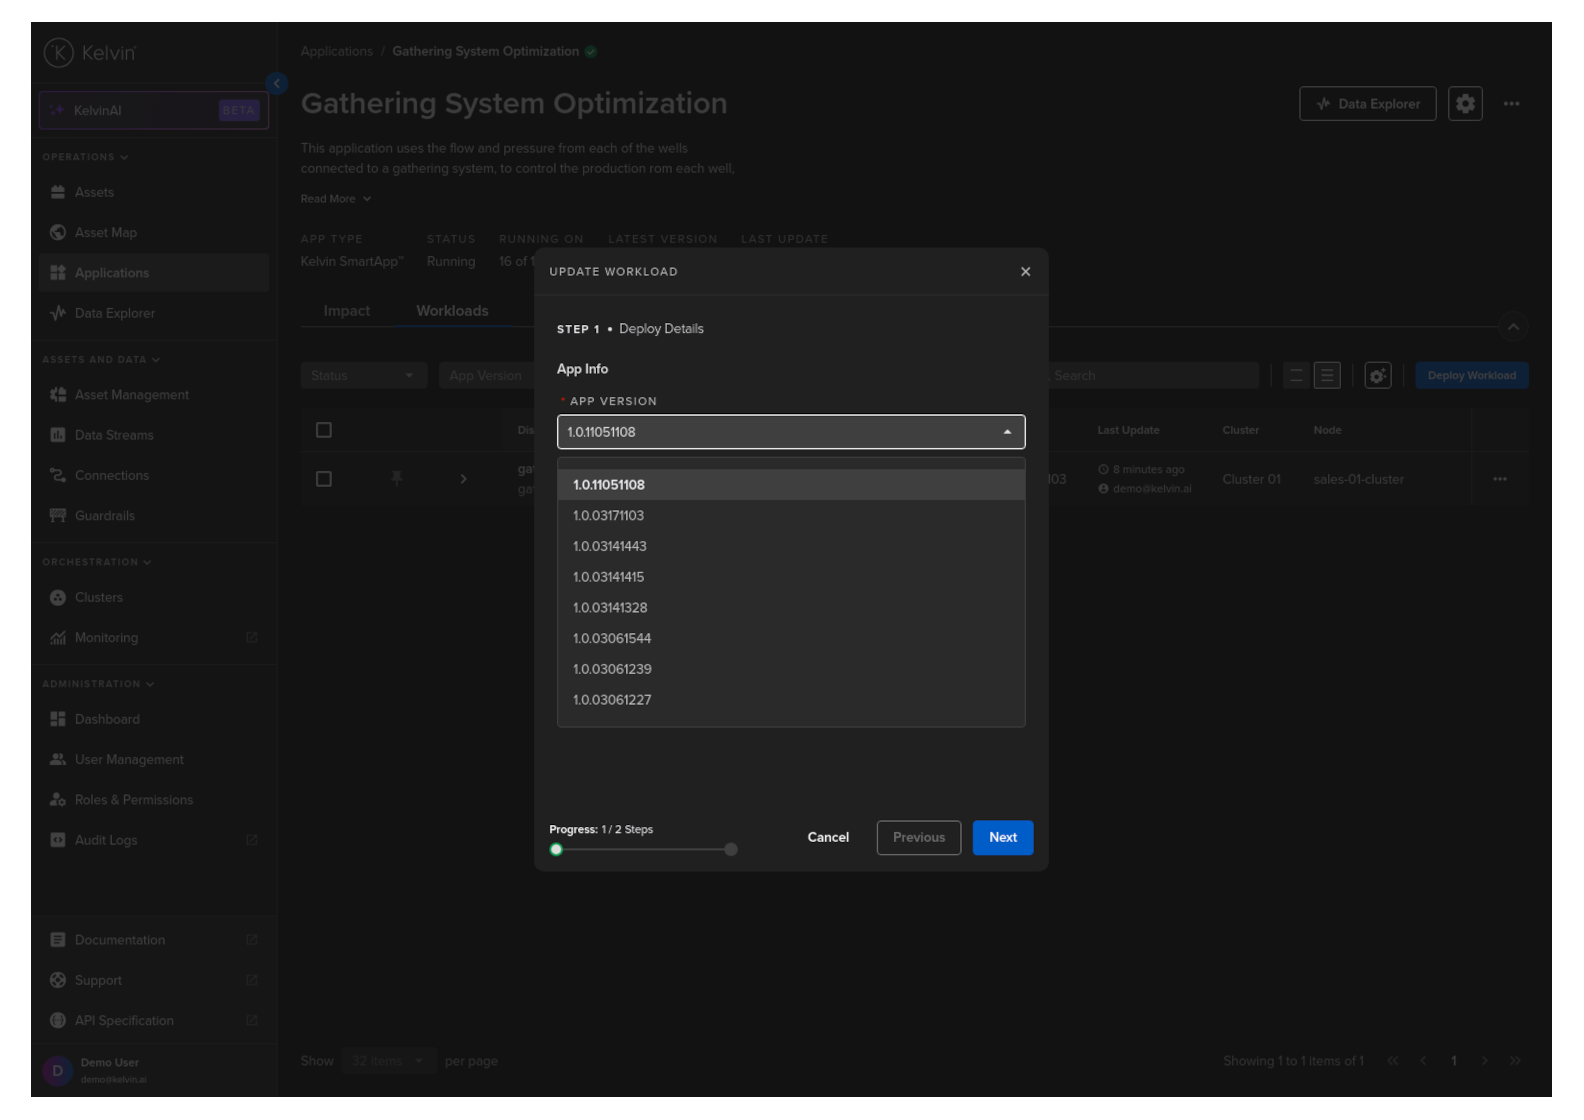Expand the workload row chevron
This screenshot has width=1584, height=1120.
(463, 479)
